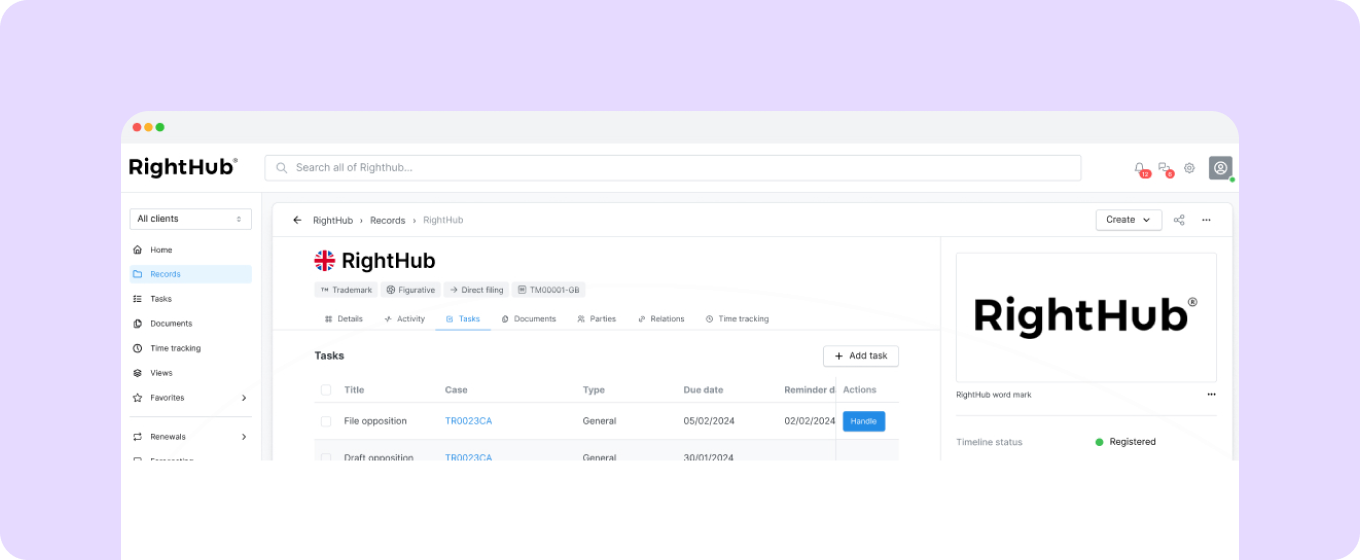Click the Records folder icon in sidebar
The width and height of the screenshot is (1360, 560).
point(137,274)
